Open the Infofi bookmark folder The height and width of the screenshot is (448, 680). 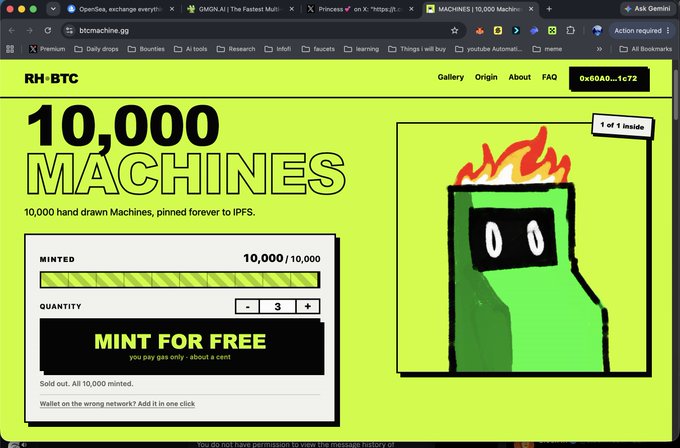point(278,49)
